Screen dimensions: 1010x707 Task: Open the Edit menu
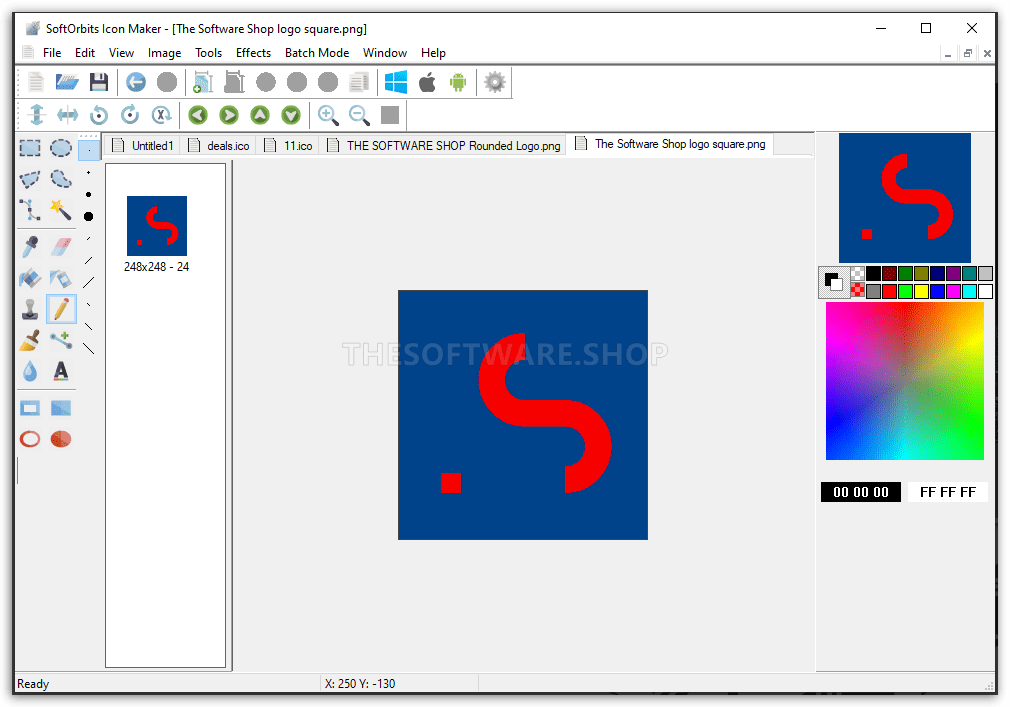coord(84,53)
